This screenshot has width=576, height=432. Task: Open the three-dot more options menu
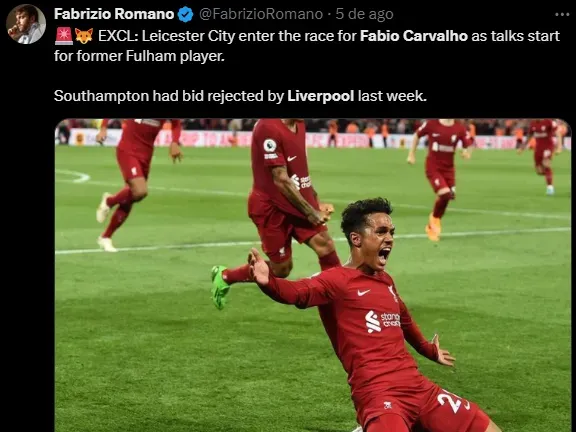coord(562,15)
